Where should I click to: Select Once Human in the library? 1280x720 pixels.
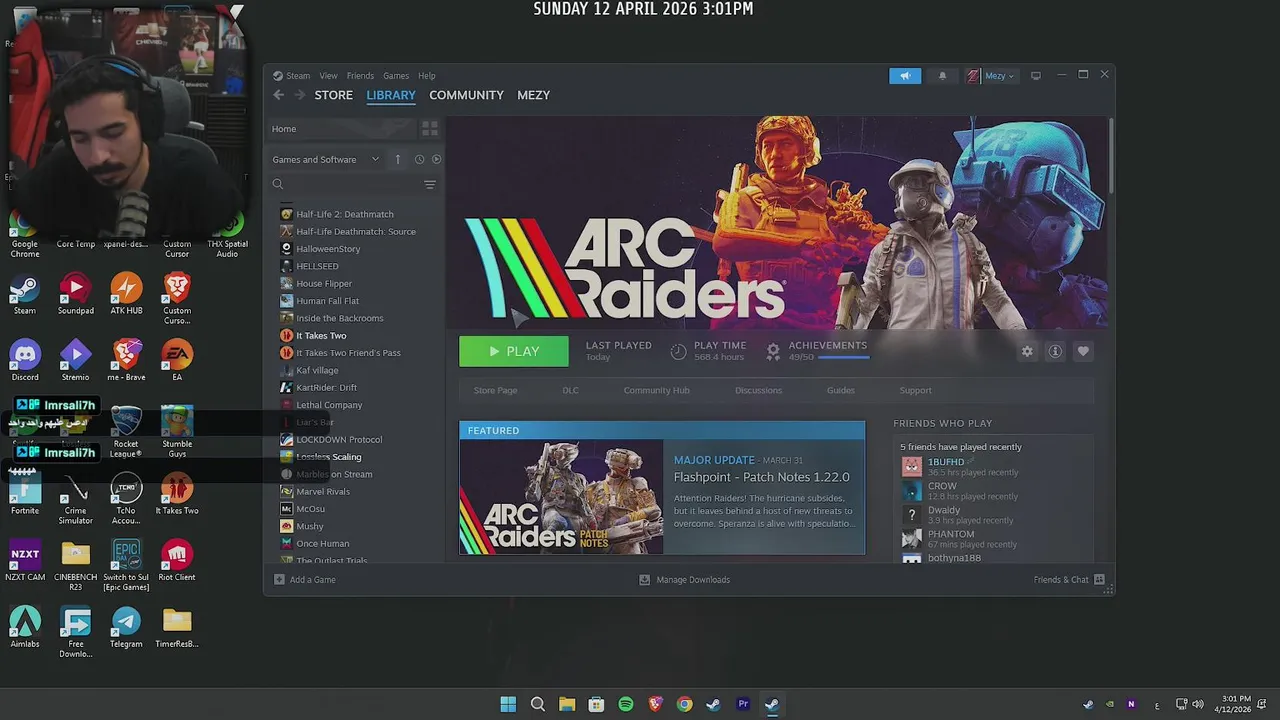point(323,544)
